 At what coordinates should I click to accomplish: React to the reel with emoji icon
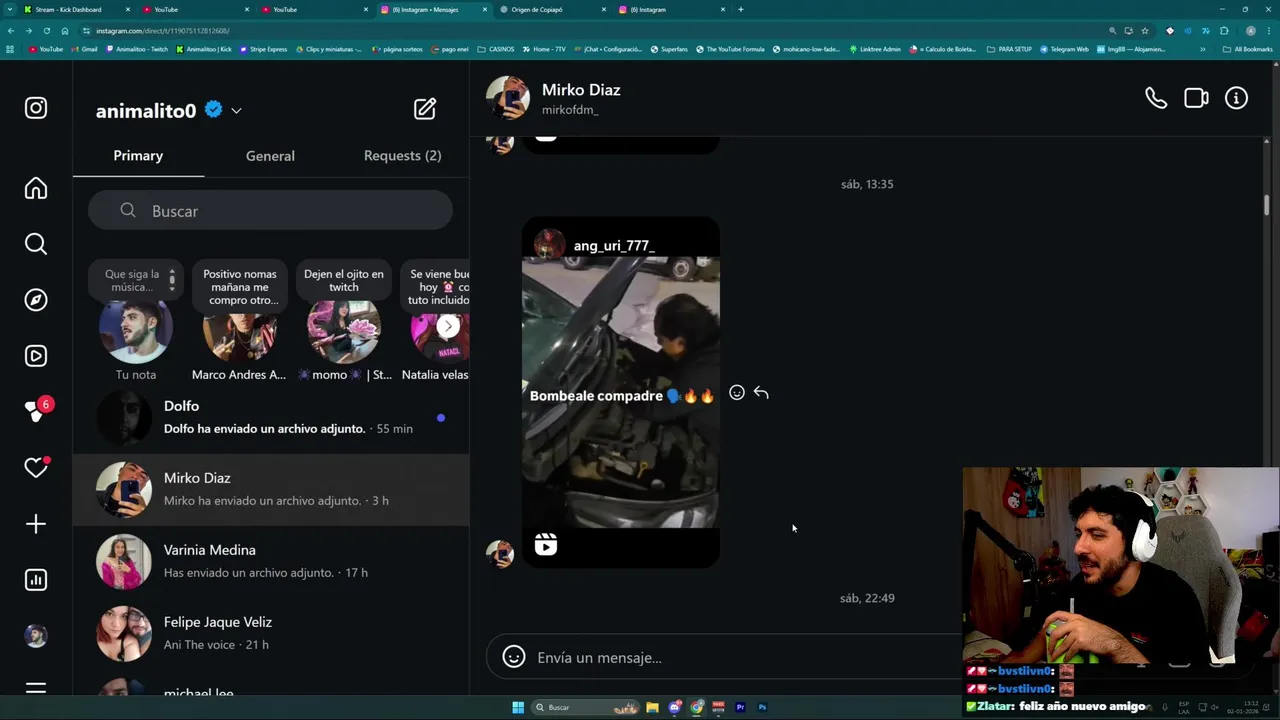(737, 393)
